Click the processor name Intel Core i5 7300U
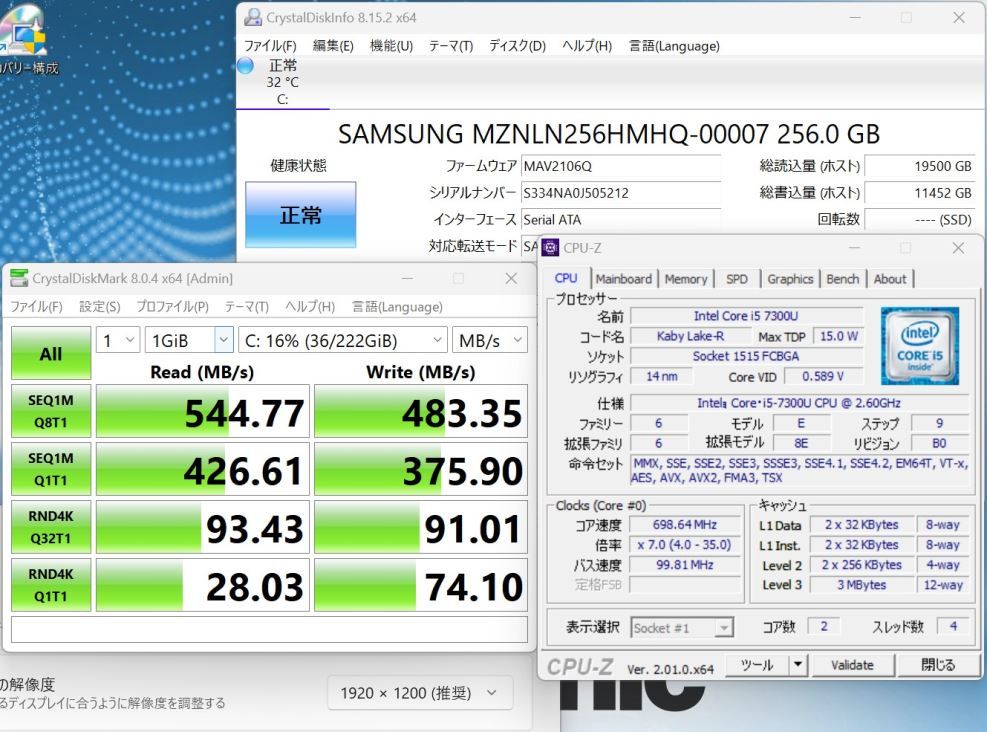 [x=747, y=315]
